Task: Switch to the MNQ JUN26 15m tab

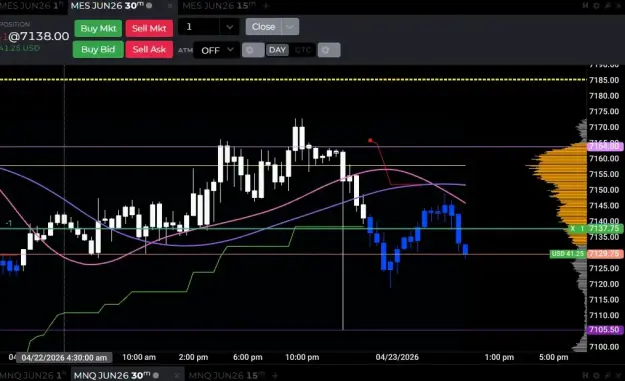Action: click(x=227, y=375)
